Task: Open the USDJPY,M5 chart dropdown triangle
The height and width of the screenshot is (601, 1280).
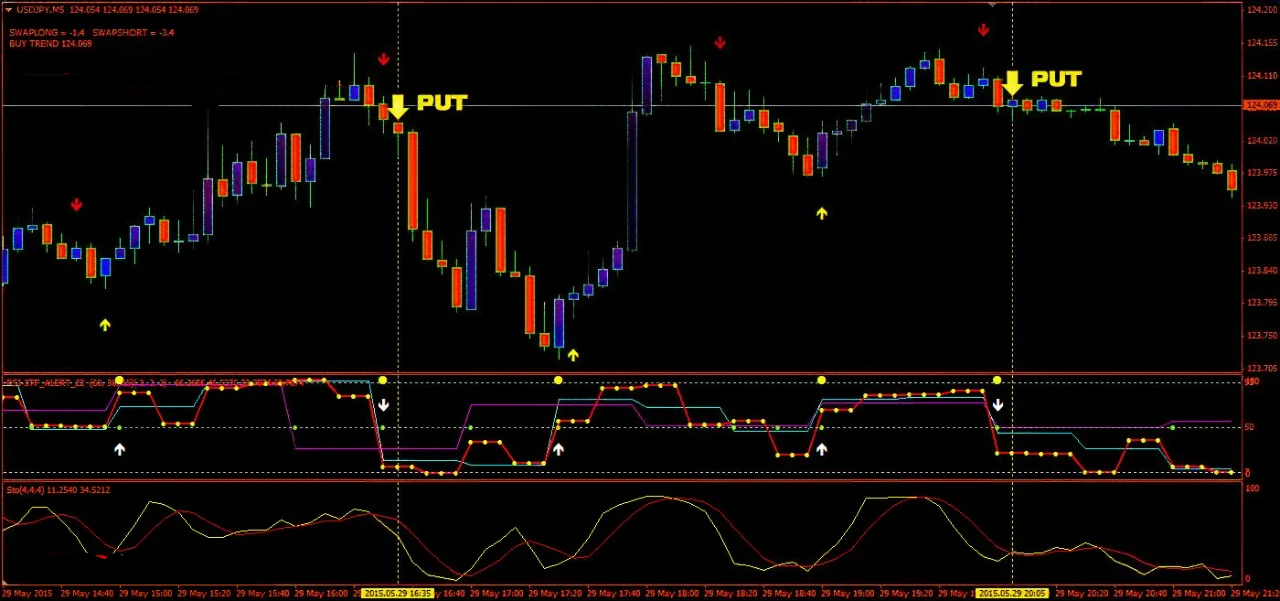Action: coord(8,10)
